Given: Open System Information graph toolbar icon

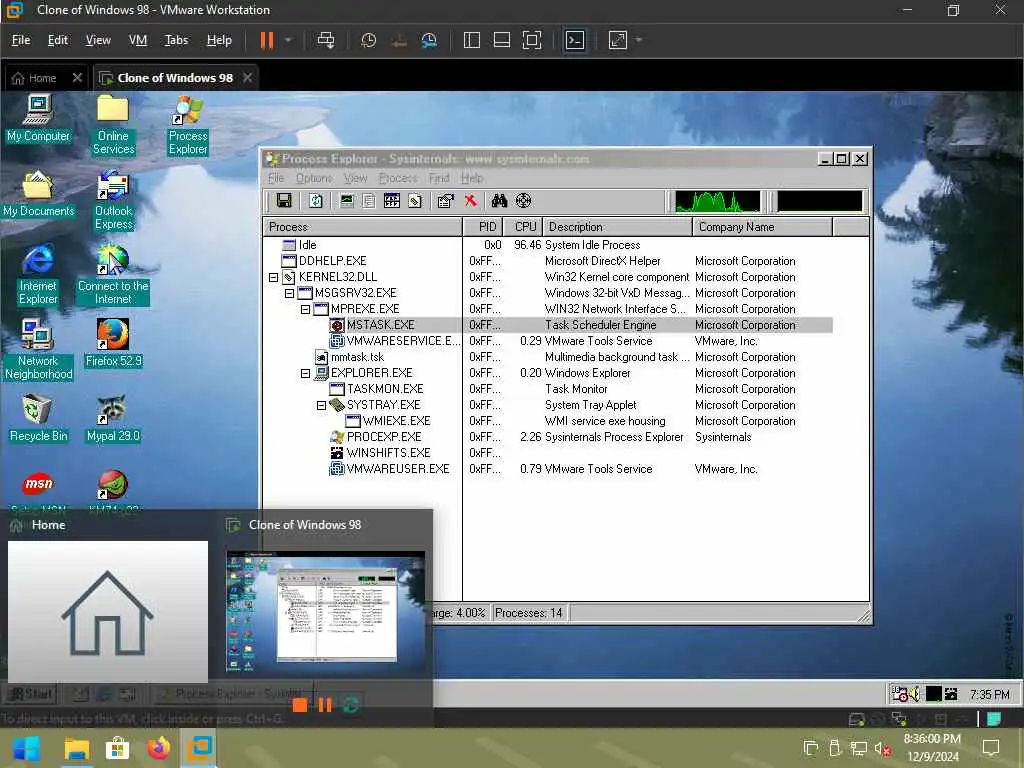Looking at the screenshot, I should pyautogui.click(x=347, y=200).
